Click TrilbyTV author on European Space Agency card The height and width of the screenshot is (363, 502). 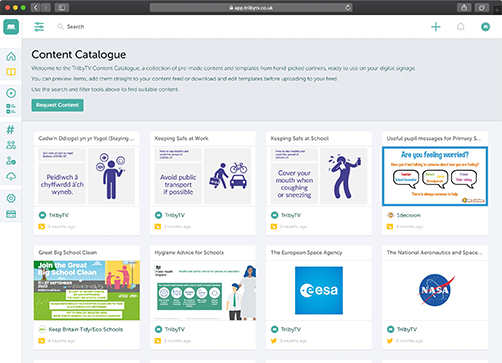tap(291, 329)
